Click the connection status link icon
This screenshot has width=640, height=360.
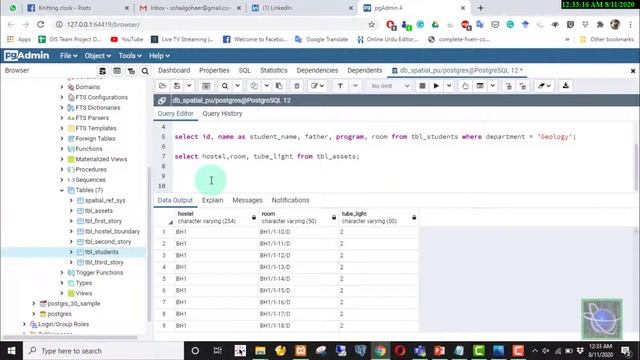162,100
